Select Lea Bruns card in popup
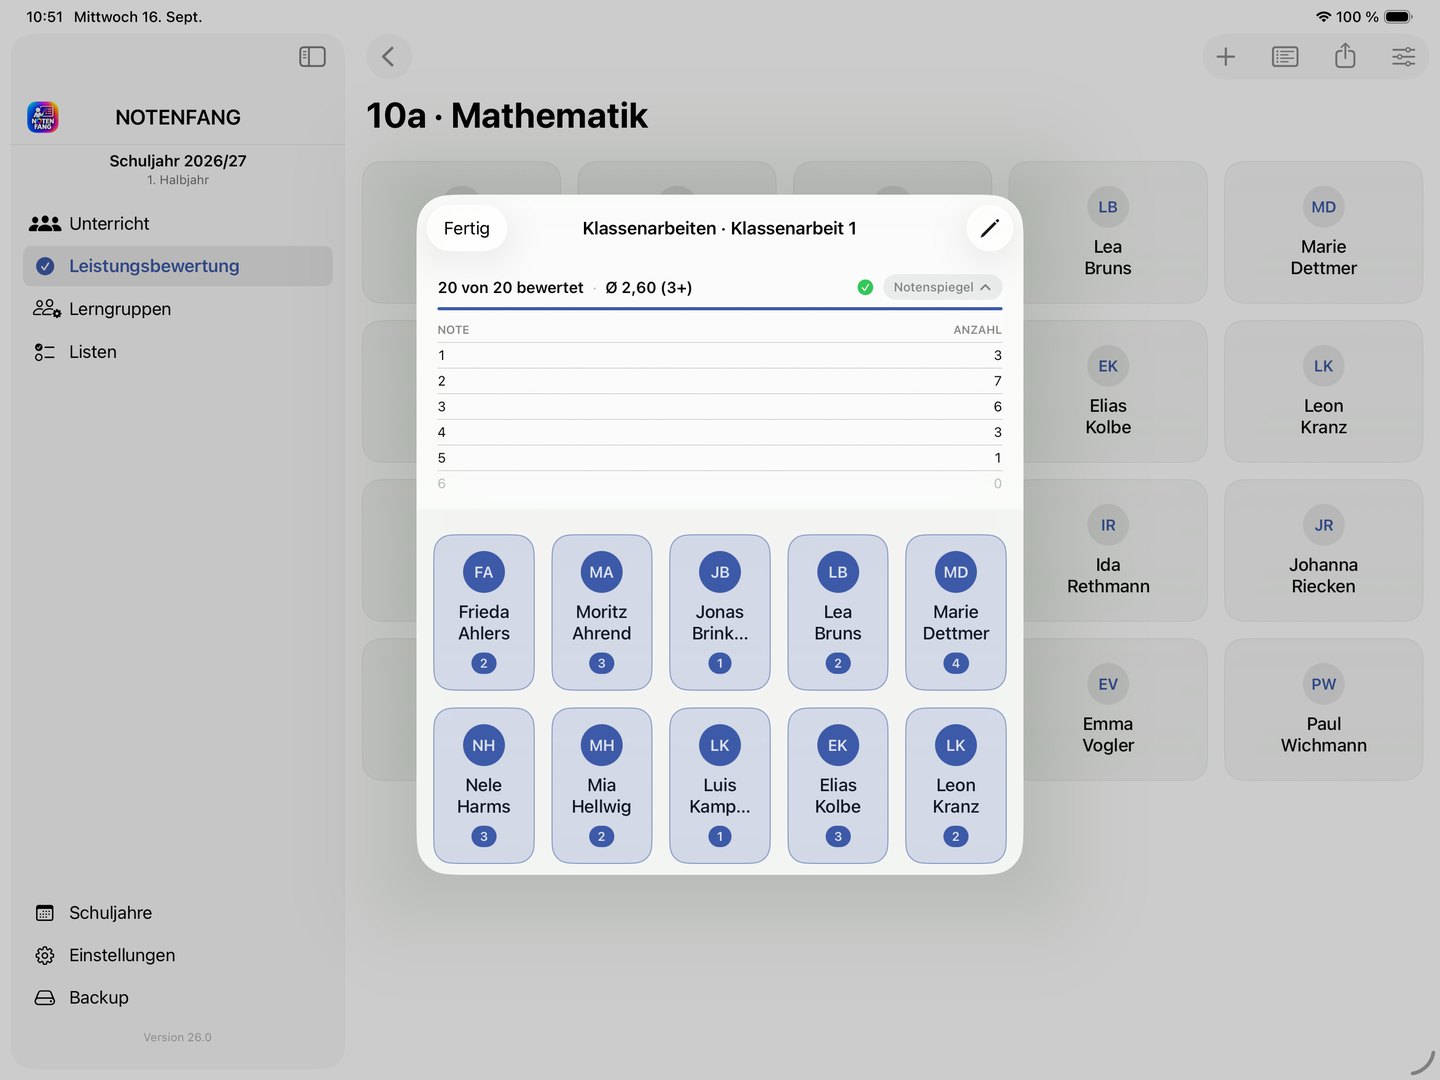This screenshot has width=1440, height=1080. click(838, 612)
